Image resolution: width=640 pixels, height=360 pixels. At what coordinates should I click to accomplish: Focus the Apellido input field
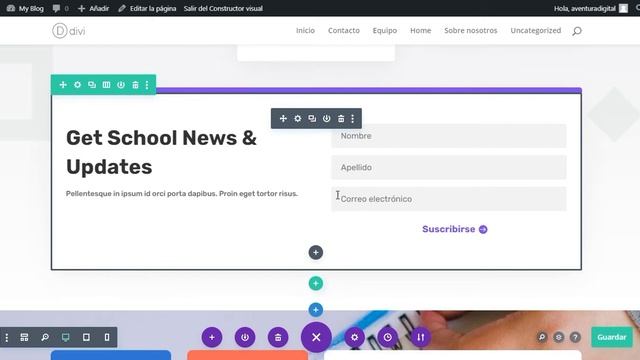[449, 167]
